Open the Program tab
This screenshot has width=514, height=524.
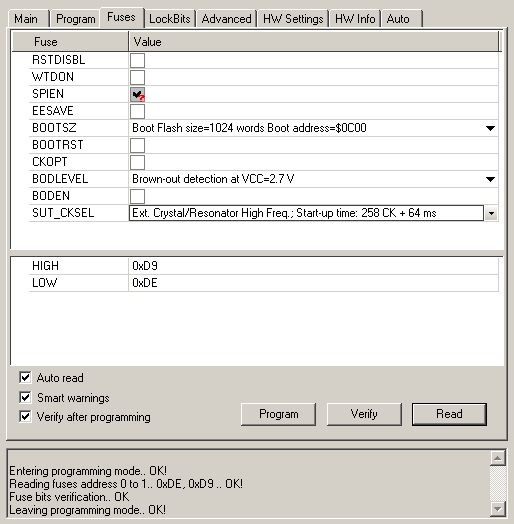click(x=76, y=19)
